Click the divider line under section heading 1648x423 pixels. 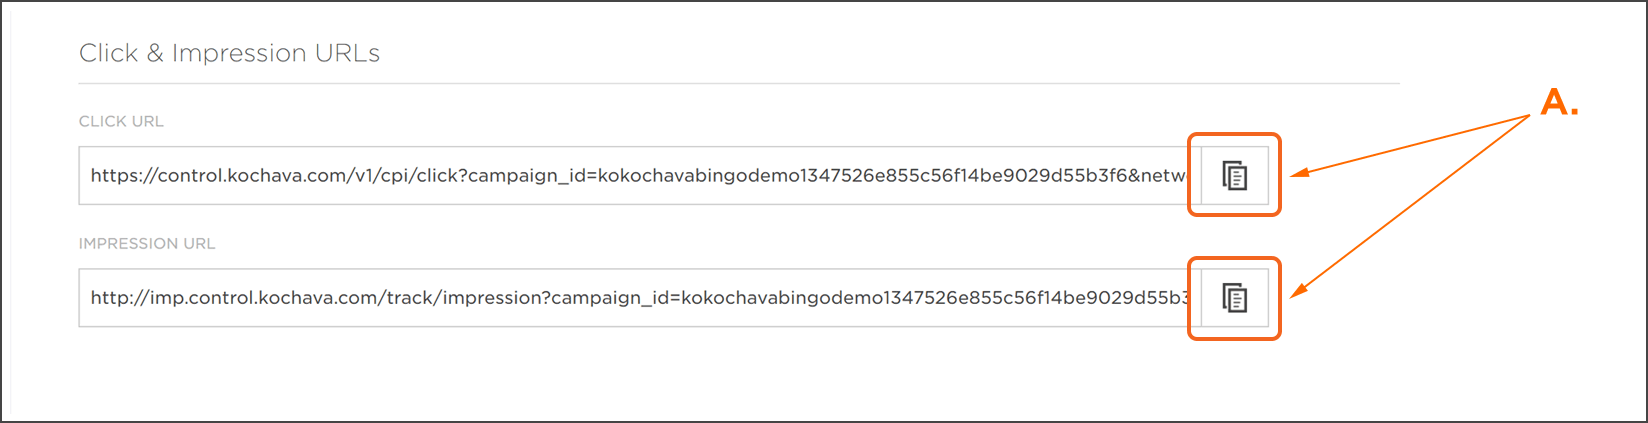pyautogui.click(x=739, y=83)
